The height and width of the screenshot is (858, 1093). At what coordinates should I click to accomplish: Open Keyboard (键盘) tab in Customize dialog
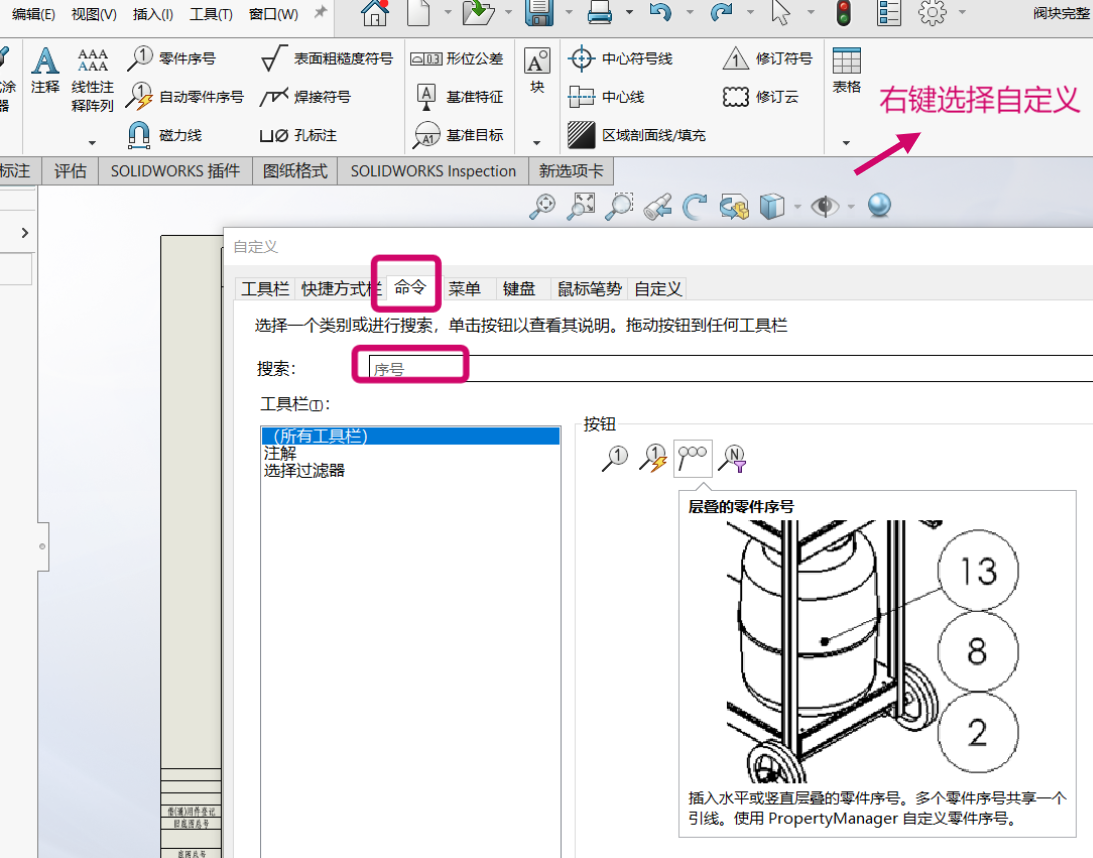(519, 289)
